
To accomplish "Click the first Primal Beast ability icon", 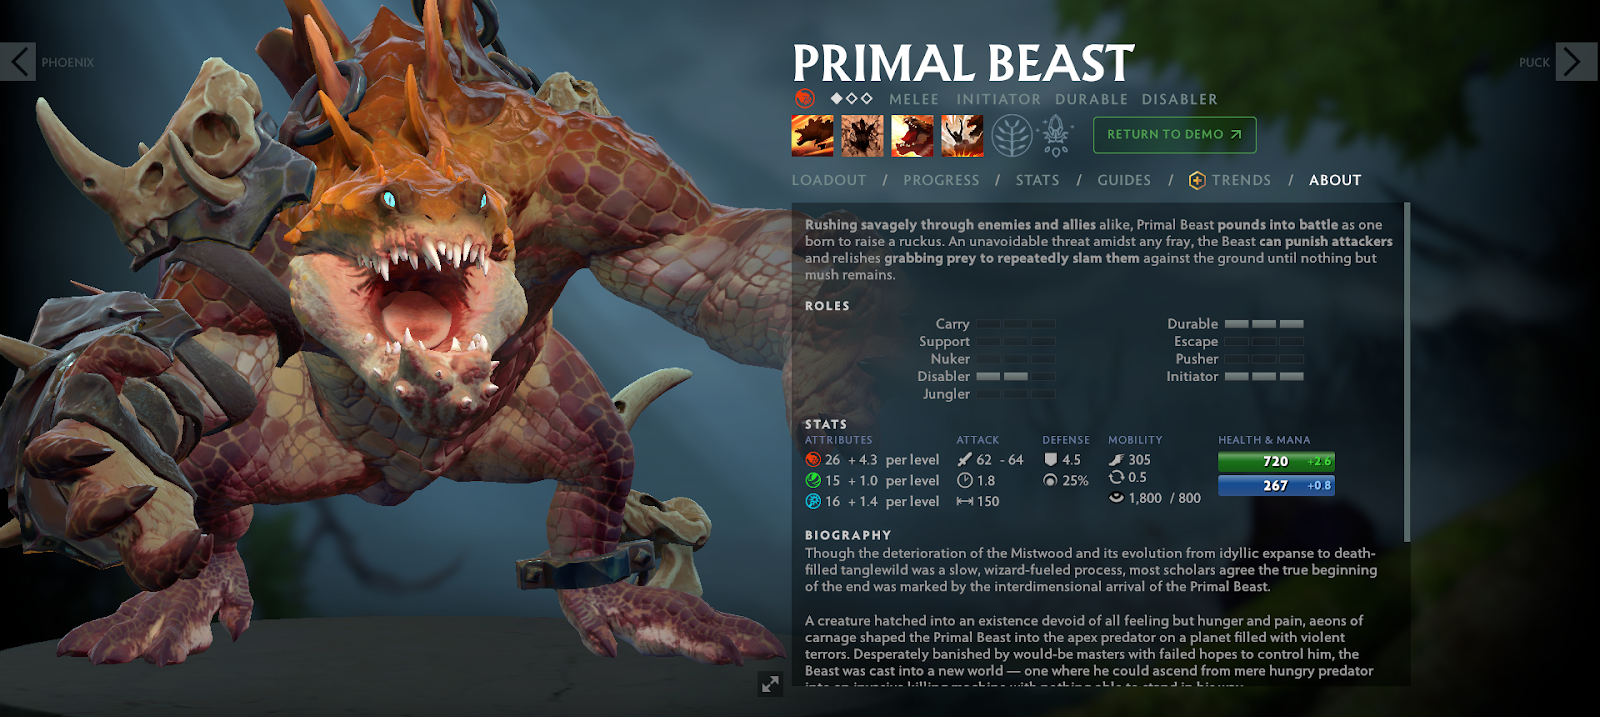I will point(812,136).
